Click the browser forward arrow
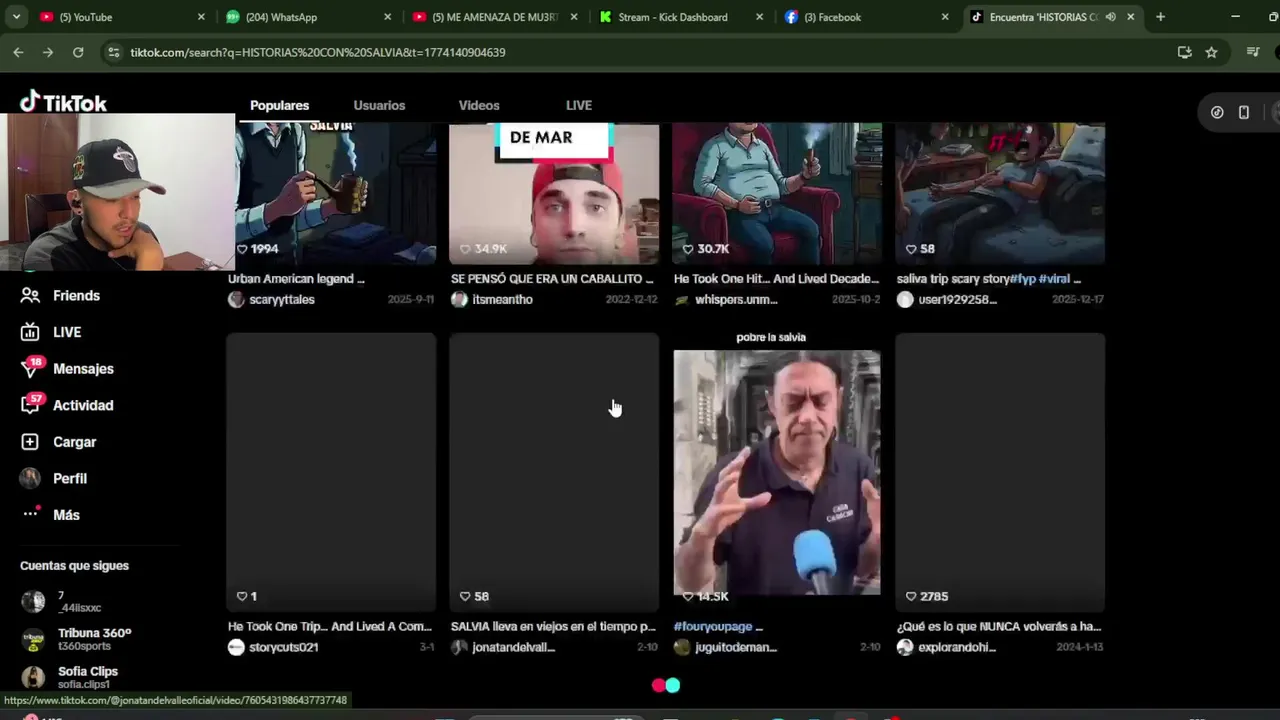The height and width of the screenshot is (720, 1280). click(x=48, y=52)
